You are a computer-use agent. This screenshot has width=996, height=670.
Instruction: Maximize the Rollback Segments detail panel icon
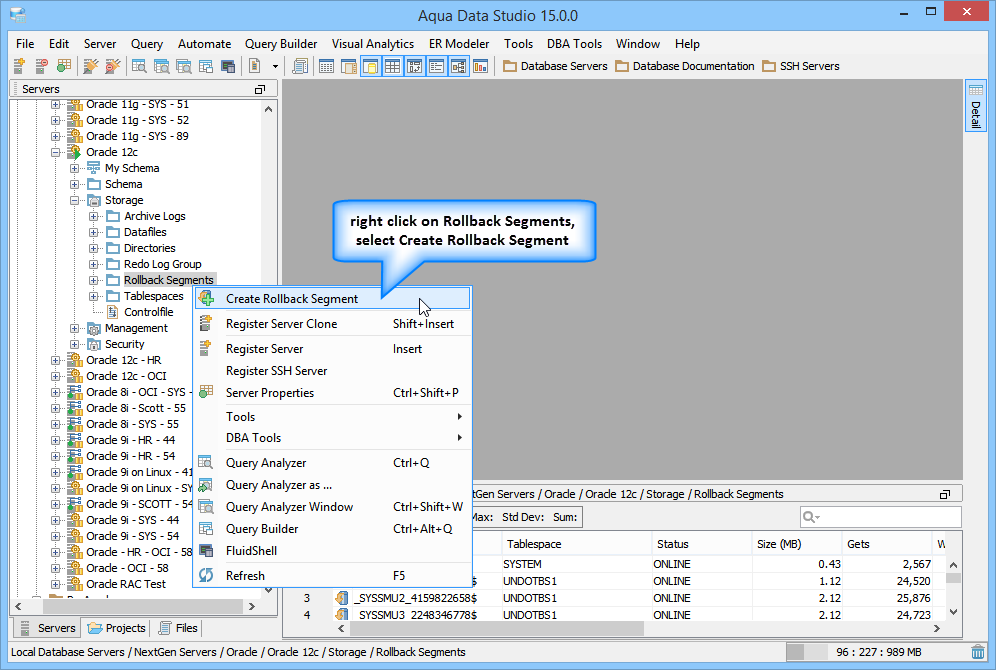pos(945,494)
